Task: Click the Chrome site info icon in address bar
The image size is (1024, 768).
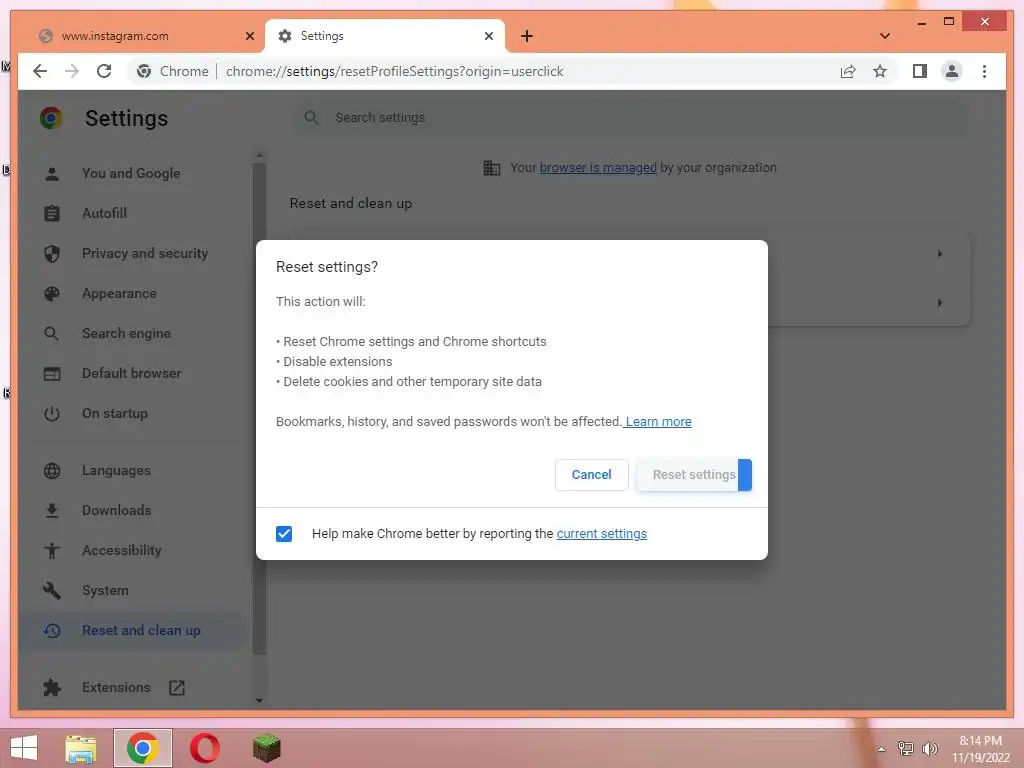Action: pyautogui.click(x=144, y=71)
